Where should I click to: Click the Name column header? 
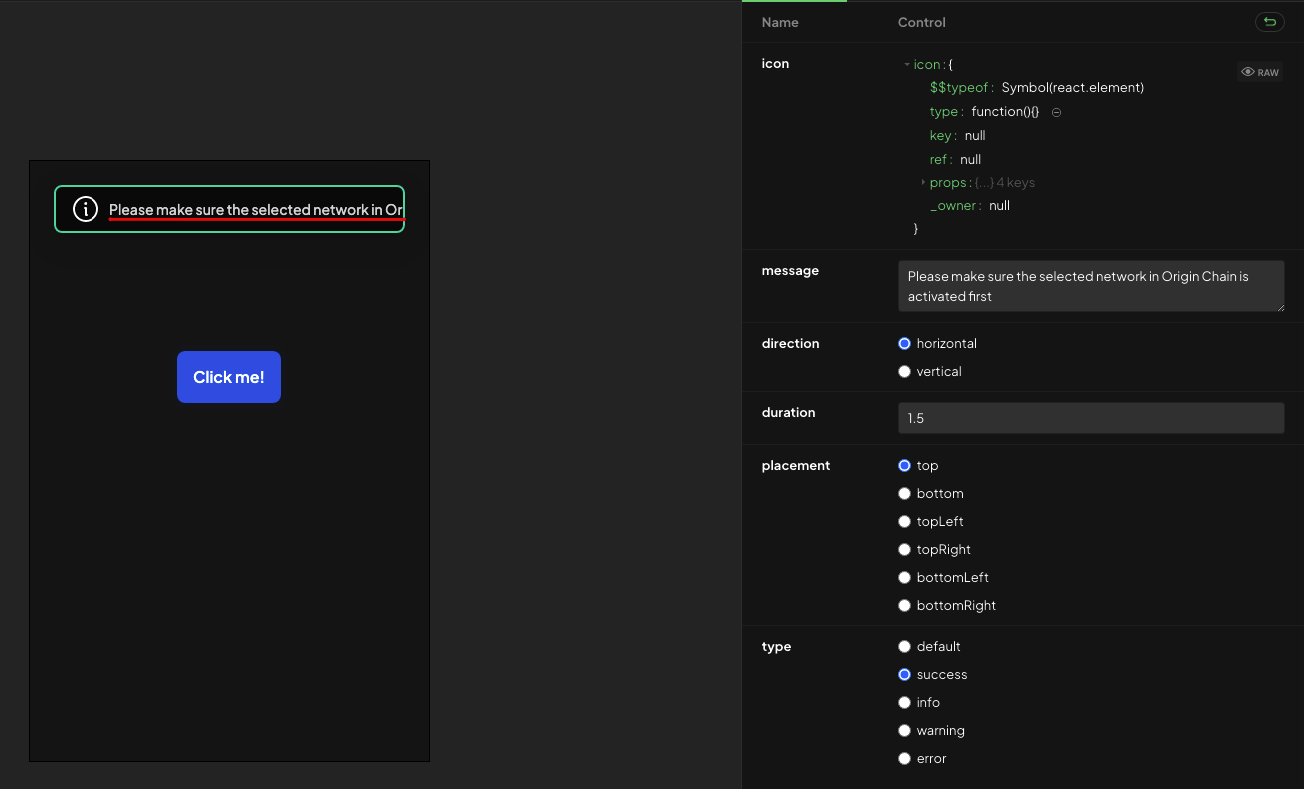coord(780,22)
